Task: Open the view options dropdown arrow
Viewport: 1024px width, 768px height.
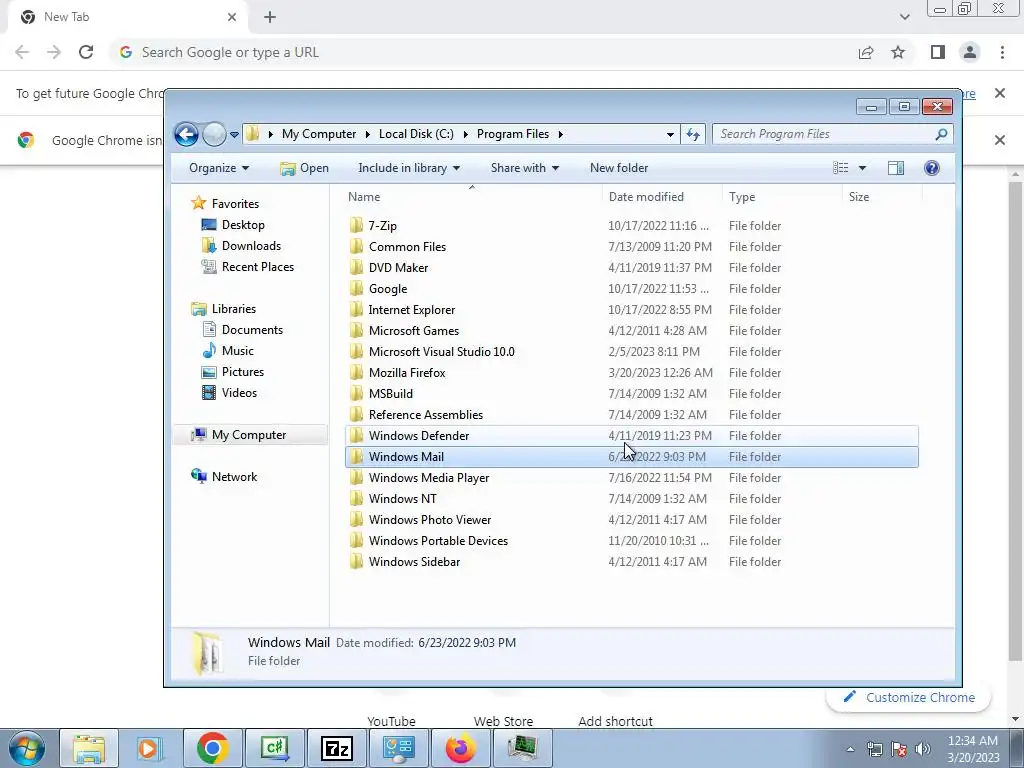Action: [862, 168]
